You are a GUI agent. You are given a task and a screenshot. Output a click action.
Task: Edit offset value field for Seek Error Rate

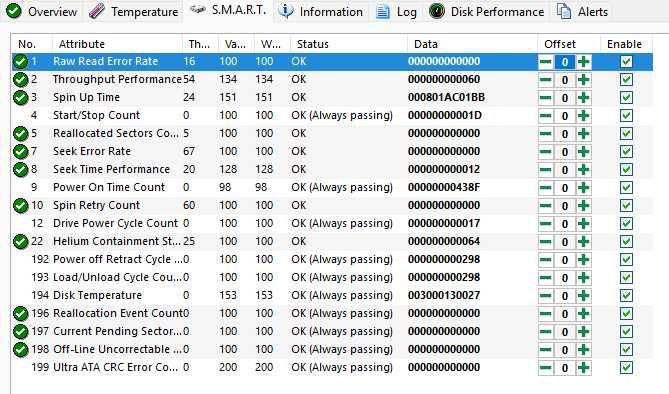pos(564,152)
